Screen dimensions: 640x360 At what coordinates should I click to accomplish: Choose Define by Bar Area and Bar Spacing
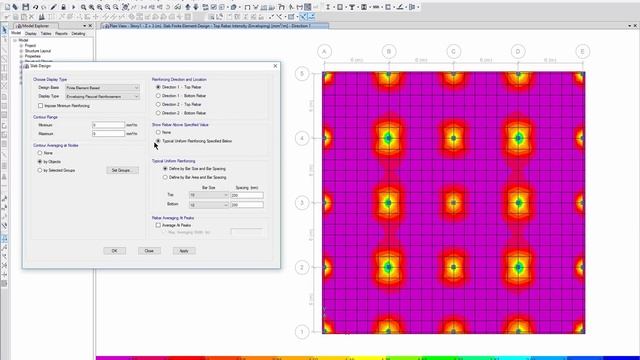pos(165,178)
